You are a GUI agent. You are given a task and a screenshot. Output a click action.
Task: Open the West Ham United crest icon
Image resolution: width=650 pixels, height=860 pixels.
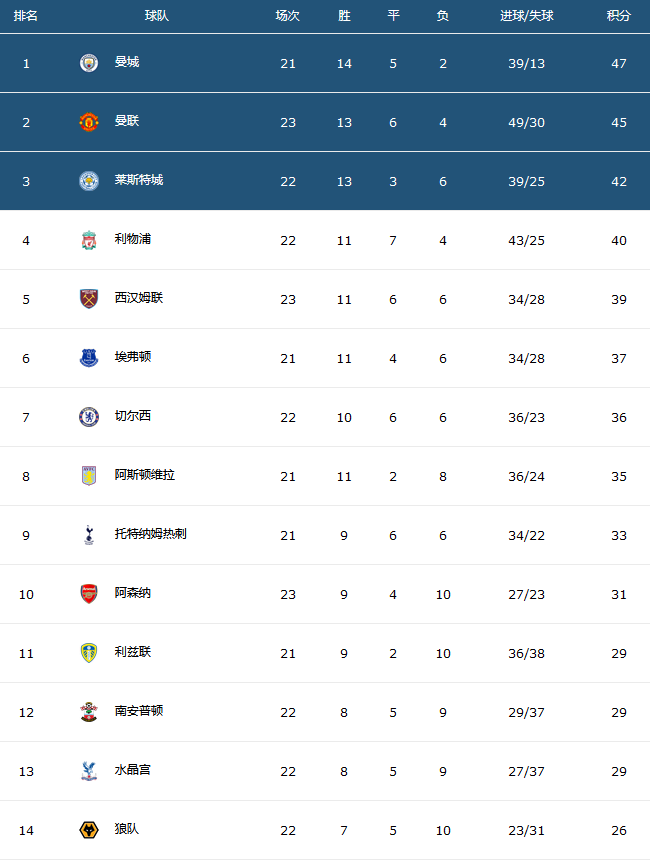point(89,299)
